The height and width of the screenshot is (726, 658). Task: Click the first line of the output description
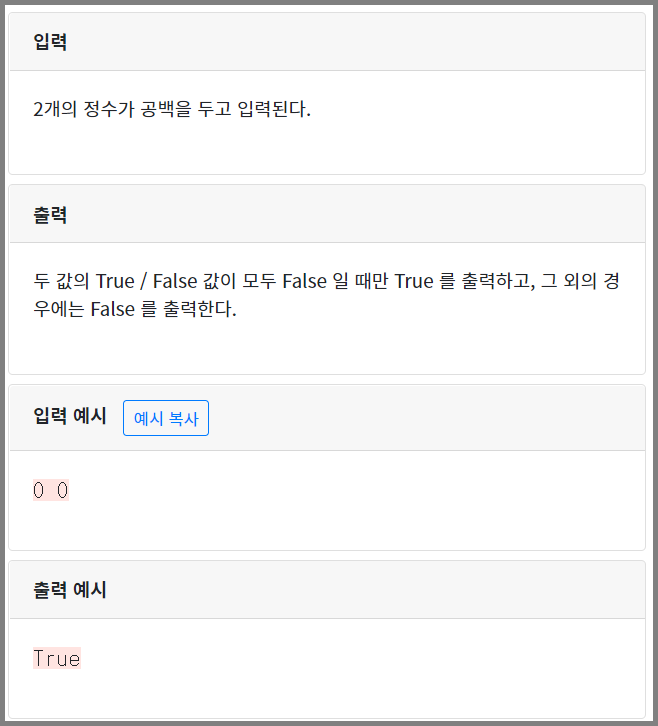click(326, 281)
